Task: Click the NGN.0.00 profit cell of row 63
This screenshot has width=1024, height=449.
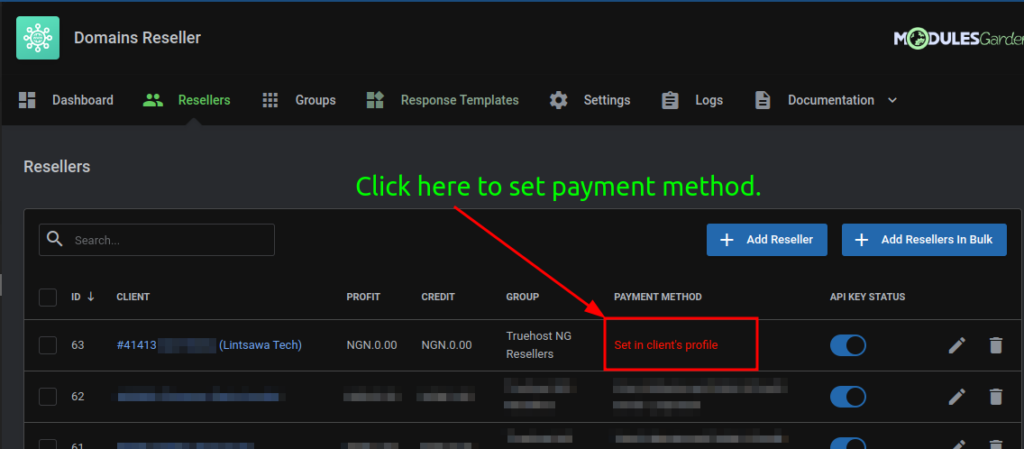Action: [x=372, y=345]
